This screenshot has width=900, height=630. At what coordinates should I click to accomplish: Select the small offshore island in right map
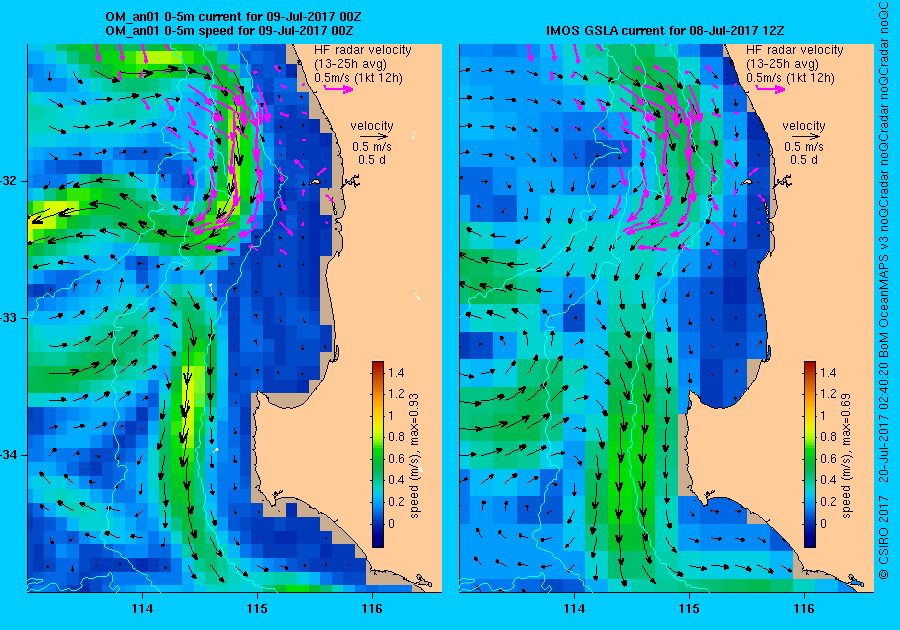(746, 182)
